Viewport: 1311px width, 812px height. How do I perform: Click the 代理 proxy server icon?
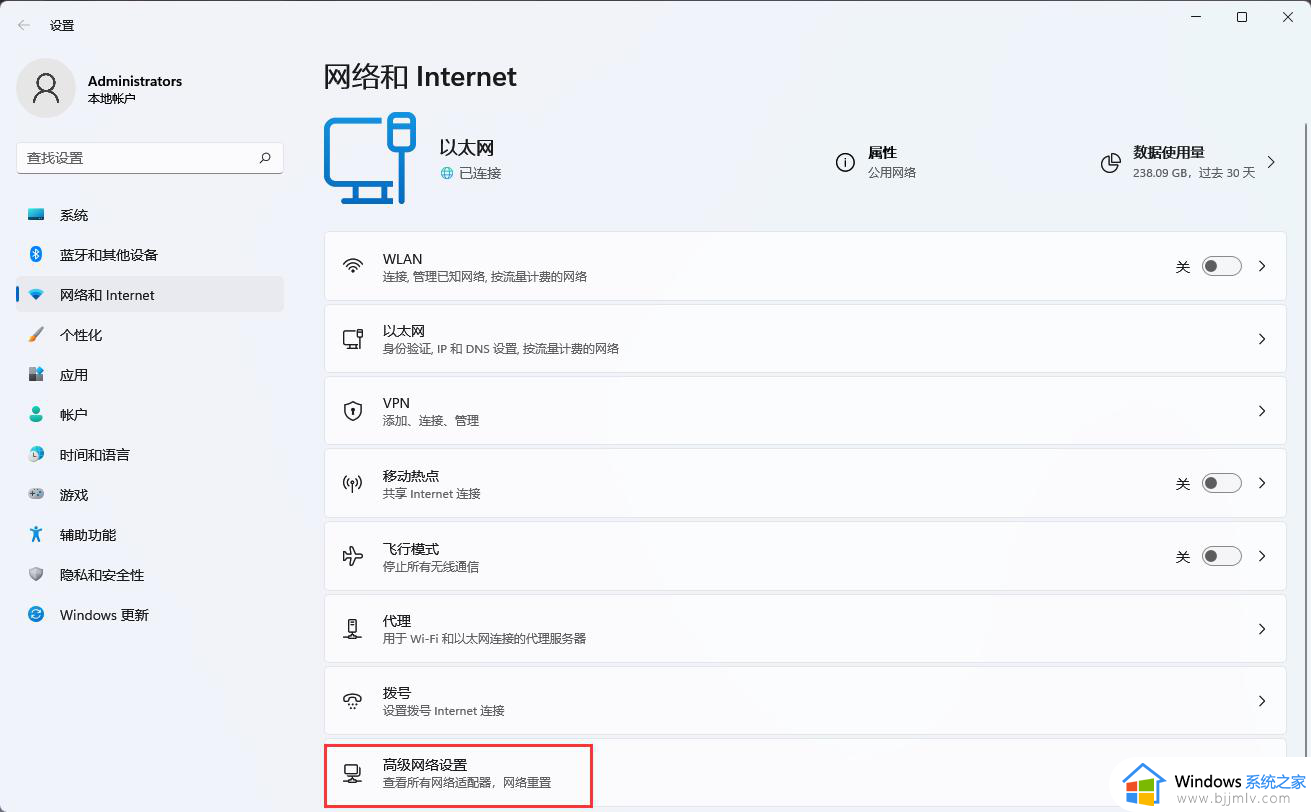(352, 629)
